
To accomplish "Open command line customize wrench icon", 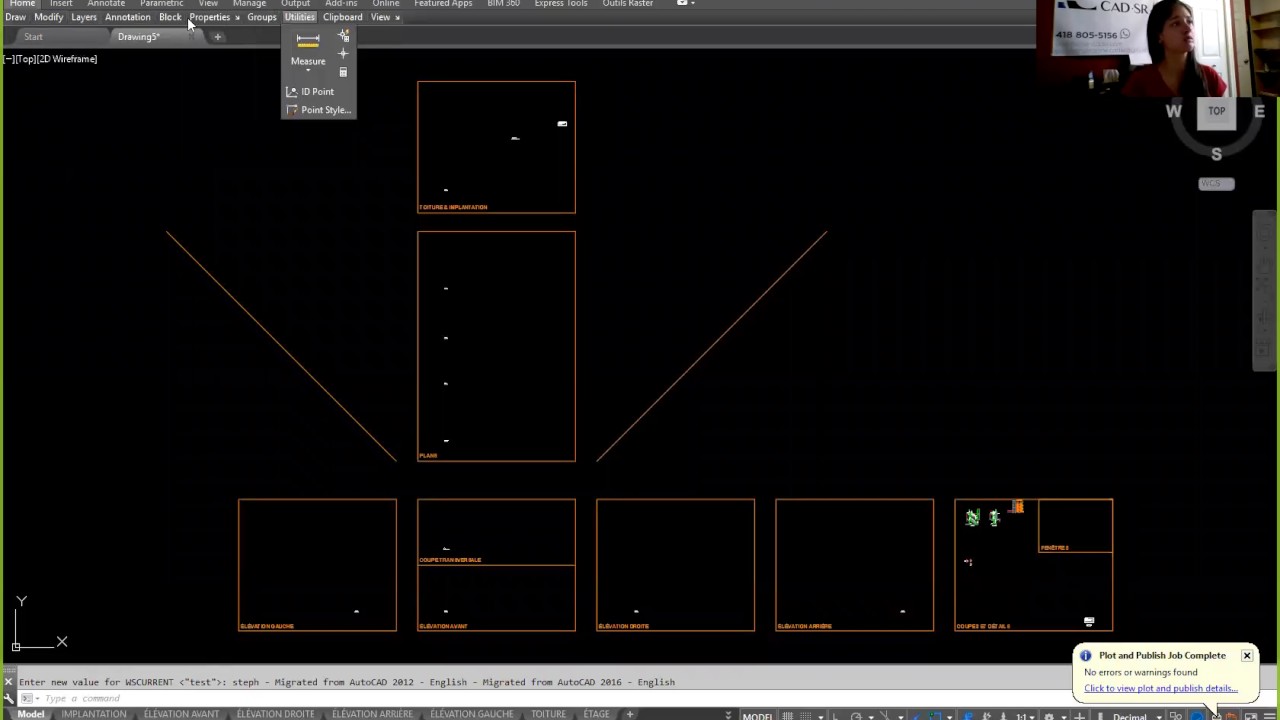I will 8,697.
